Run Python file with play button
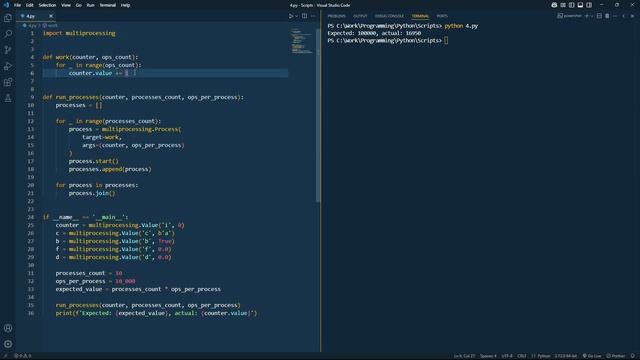 coord(291,16)
